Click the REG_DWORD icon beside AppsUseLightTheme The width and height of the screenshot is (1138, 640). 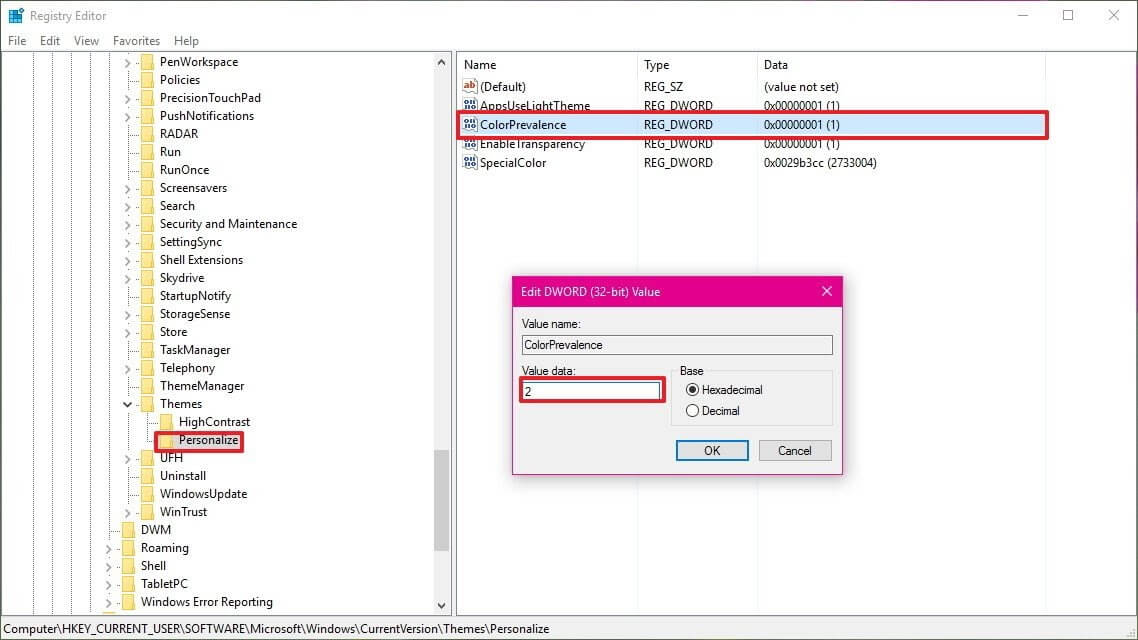[470, 105]
